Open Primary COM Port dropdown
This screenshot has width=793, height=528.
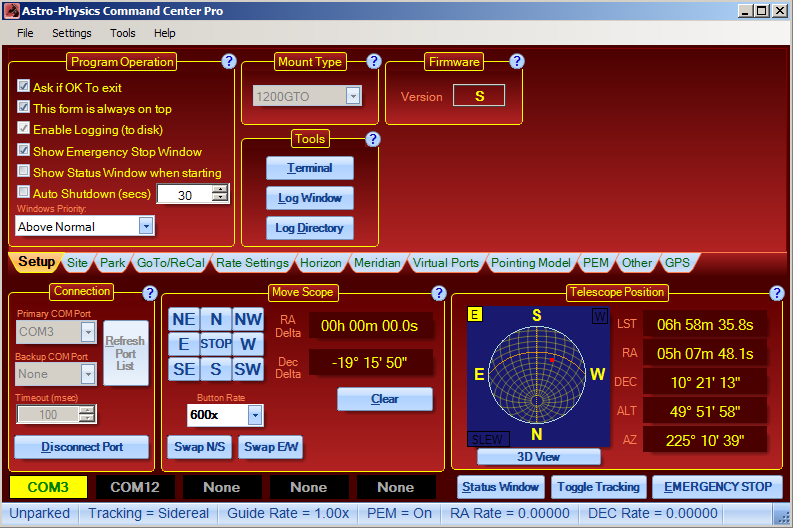tap(88, 332)
